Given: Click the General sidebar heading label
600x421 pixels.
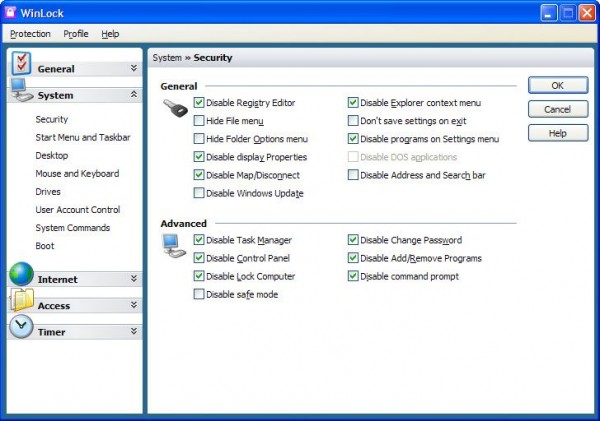Looking at the screenshot, I should coord(56,69).
